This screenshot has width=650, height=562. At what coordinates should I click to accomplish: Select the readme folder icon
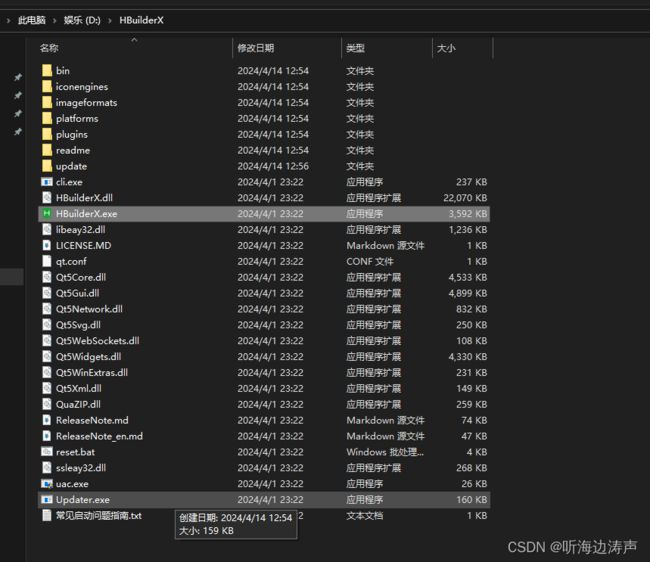[x=47, y=150]
